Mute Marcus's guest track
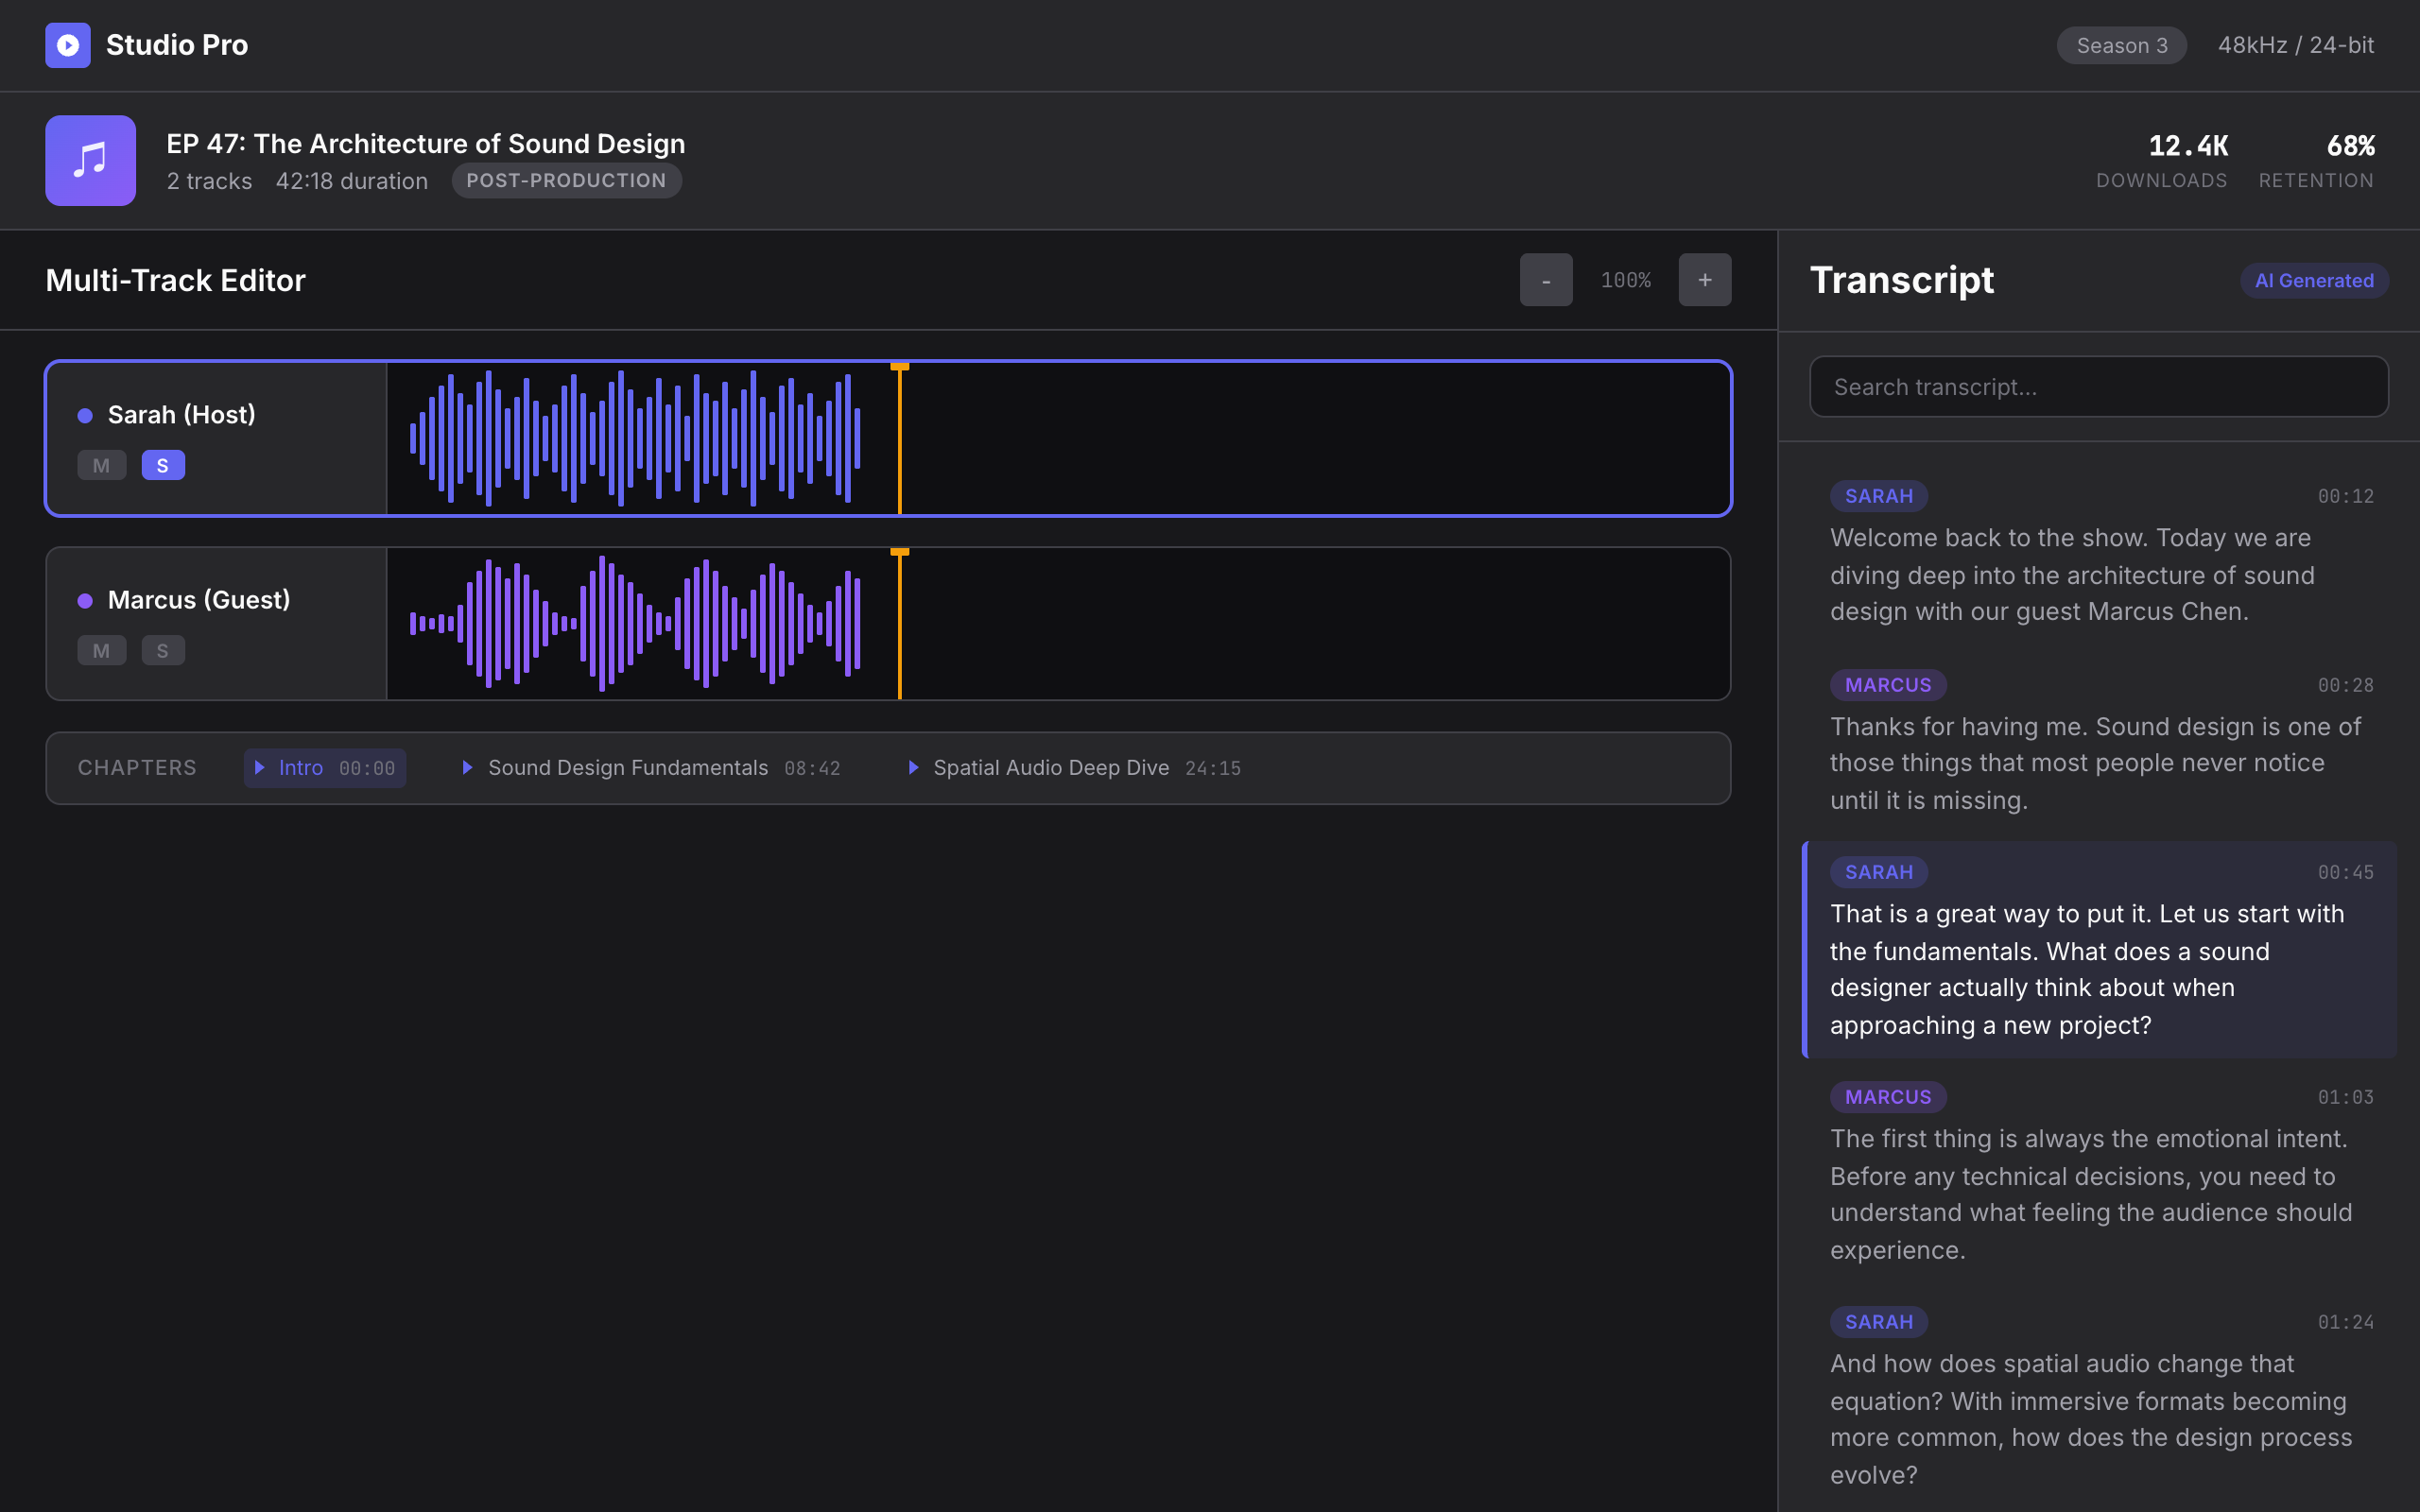2420x1512 pixels. point(101,650)
